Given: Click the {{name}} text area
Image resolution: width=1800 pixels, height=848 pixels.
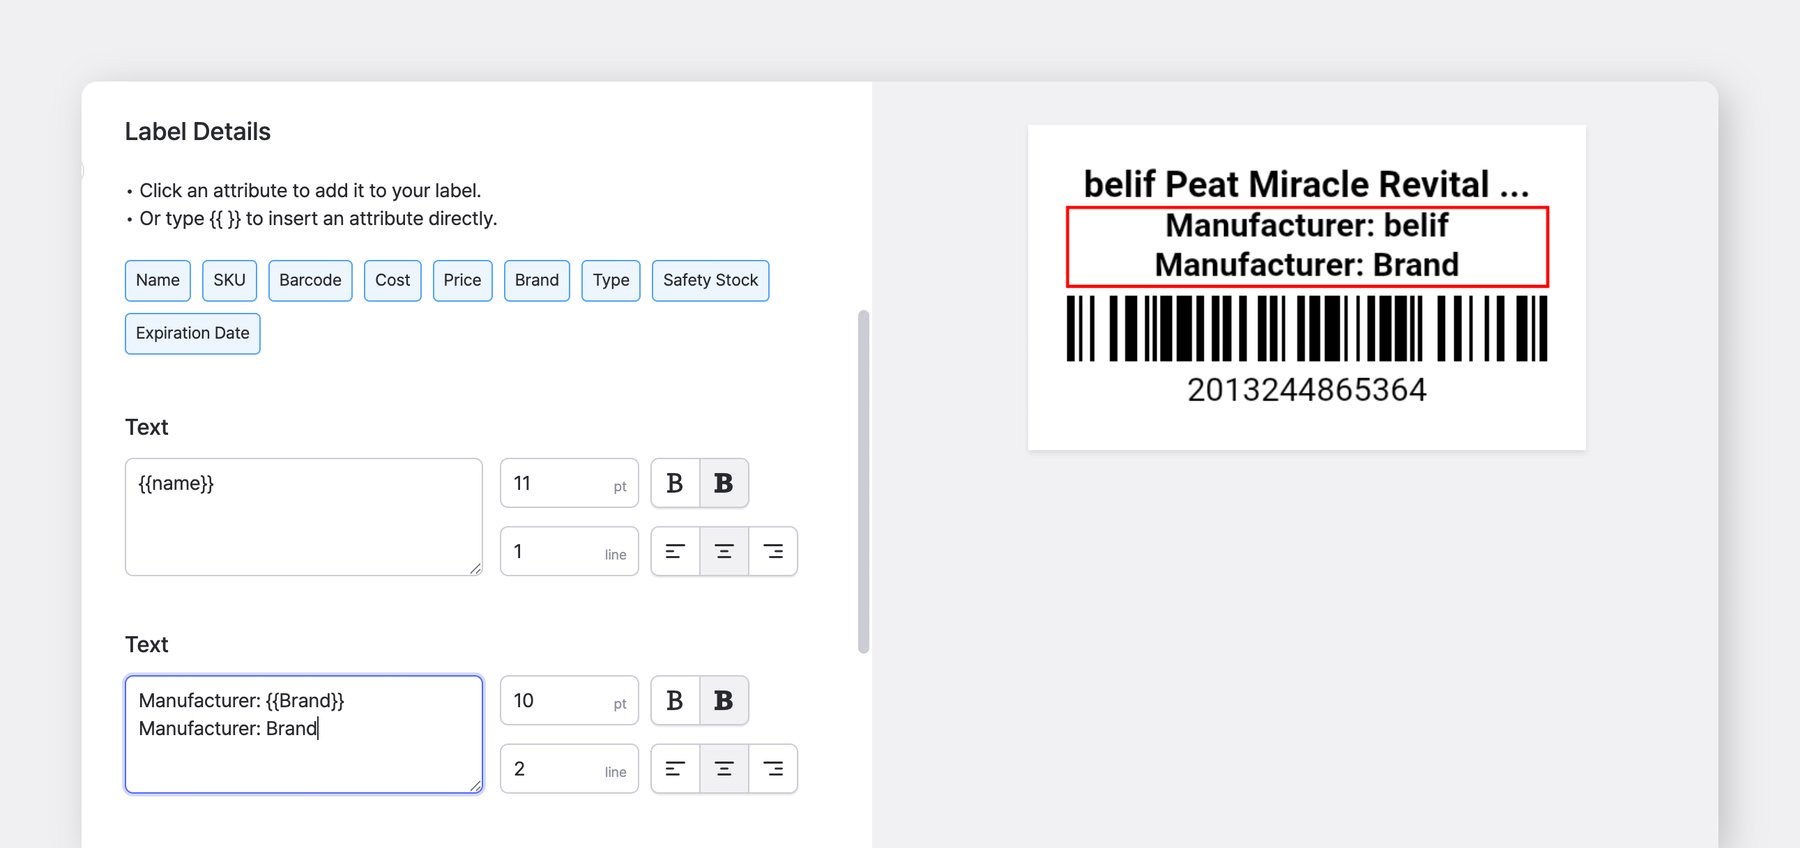Looking at the screenshot, I should pos(303,517).
